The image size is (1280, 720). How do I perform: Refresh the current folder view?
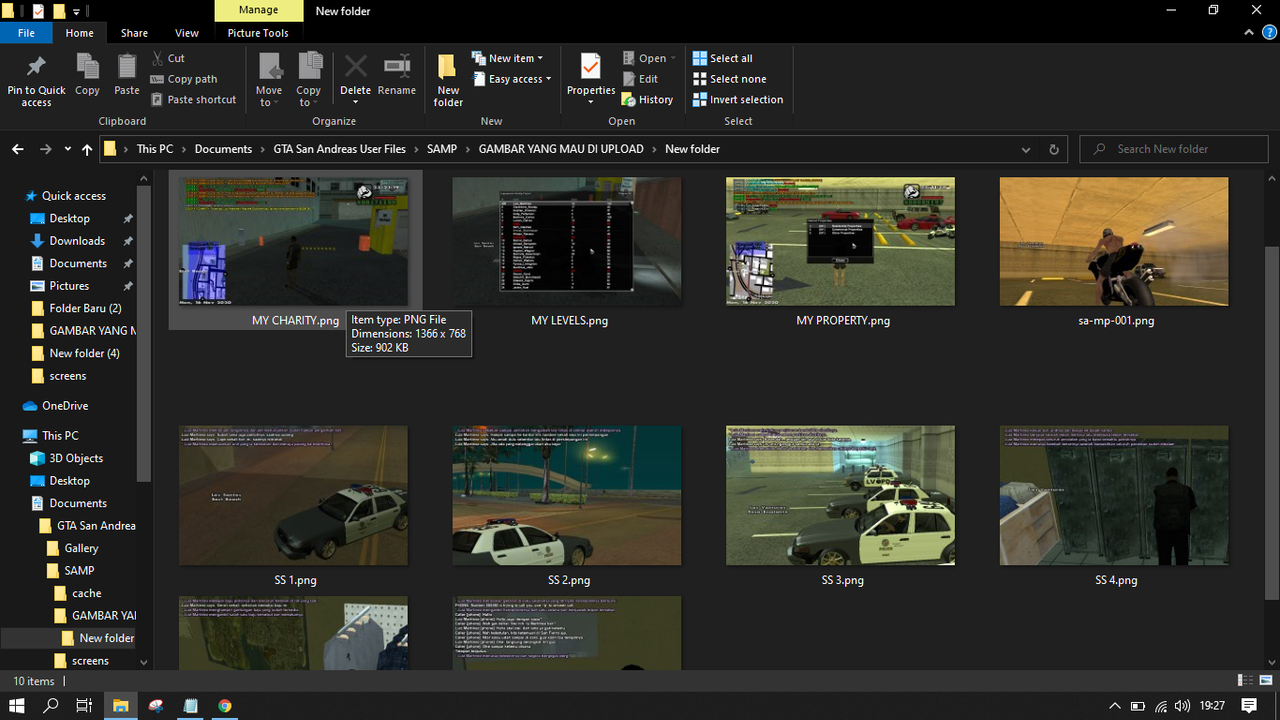[1053, 149]
